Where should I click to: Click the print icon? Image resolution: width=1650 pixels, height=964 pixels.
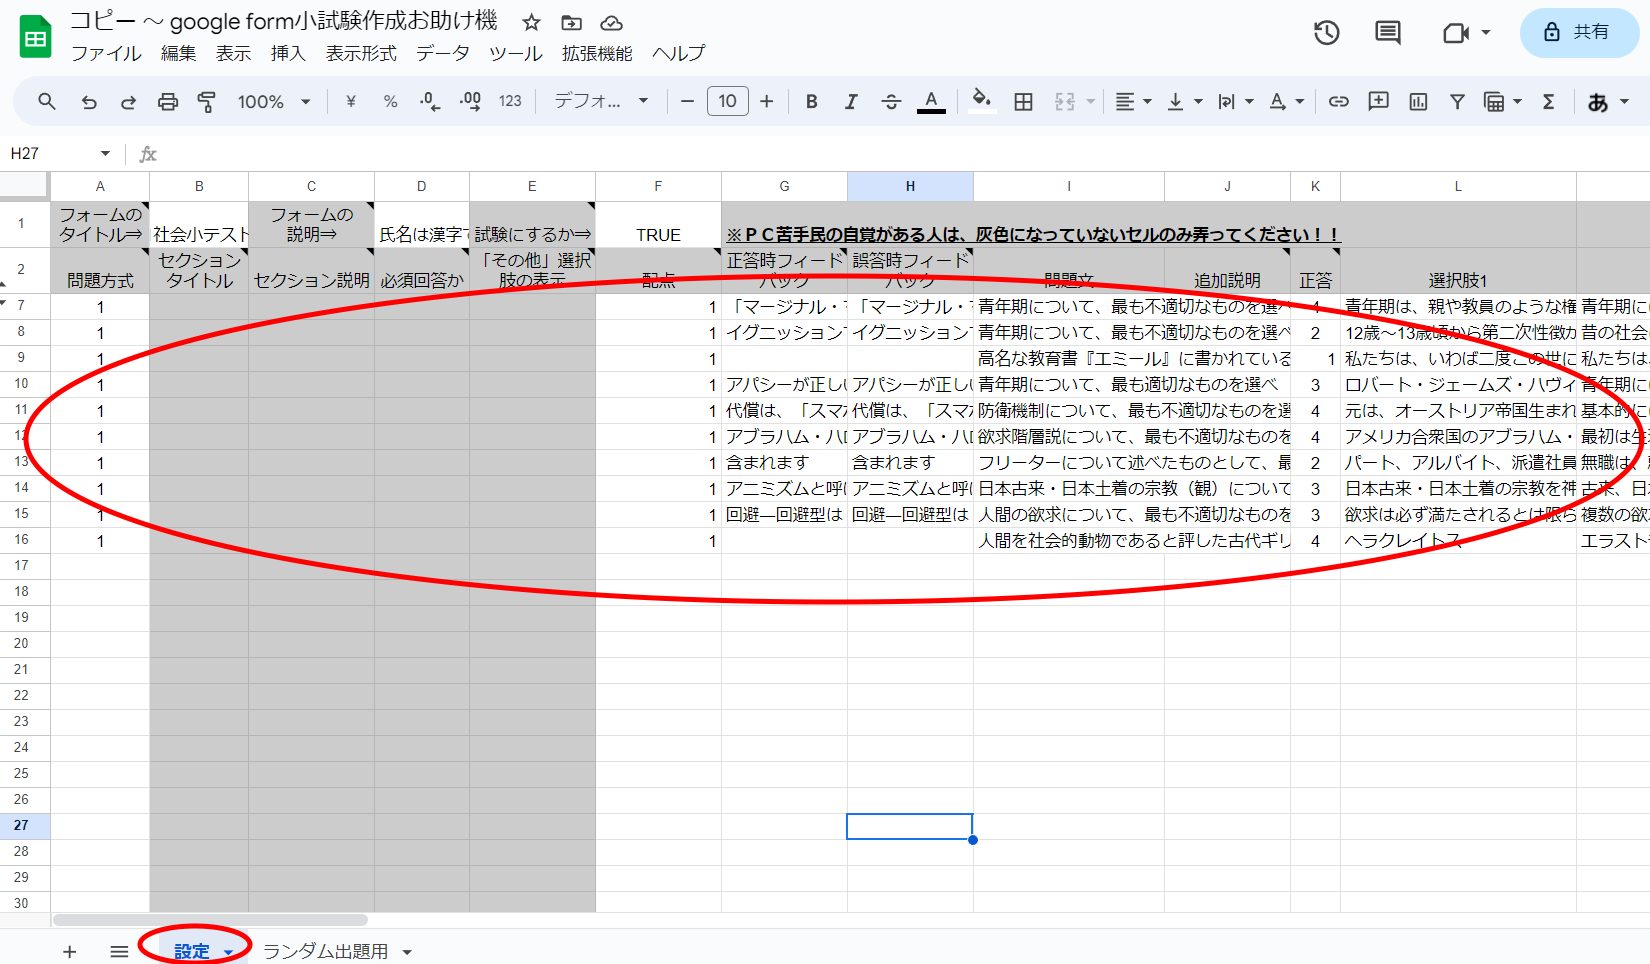(168, 101)
